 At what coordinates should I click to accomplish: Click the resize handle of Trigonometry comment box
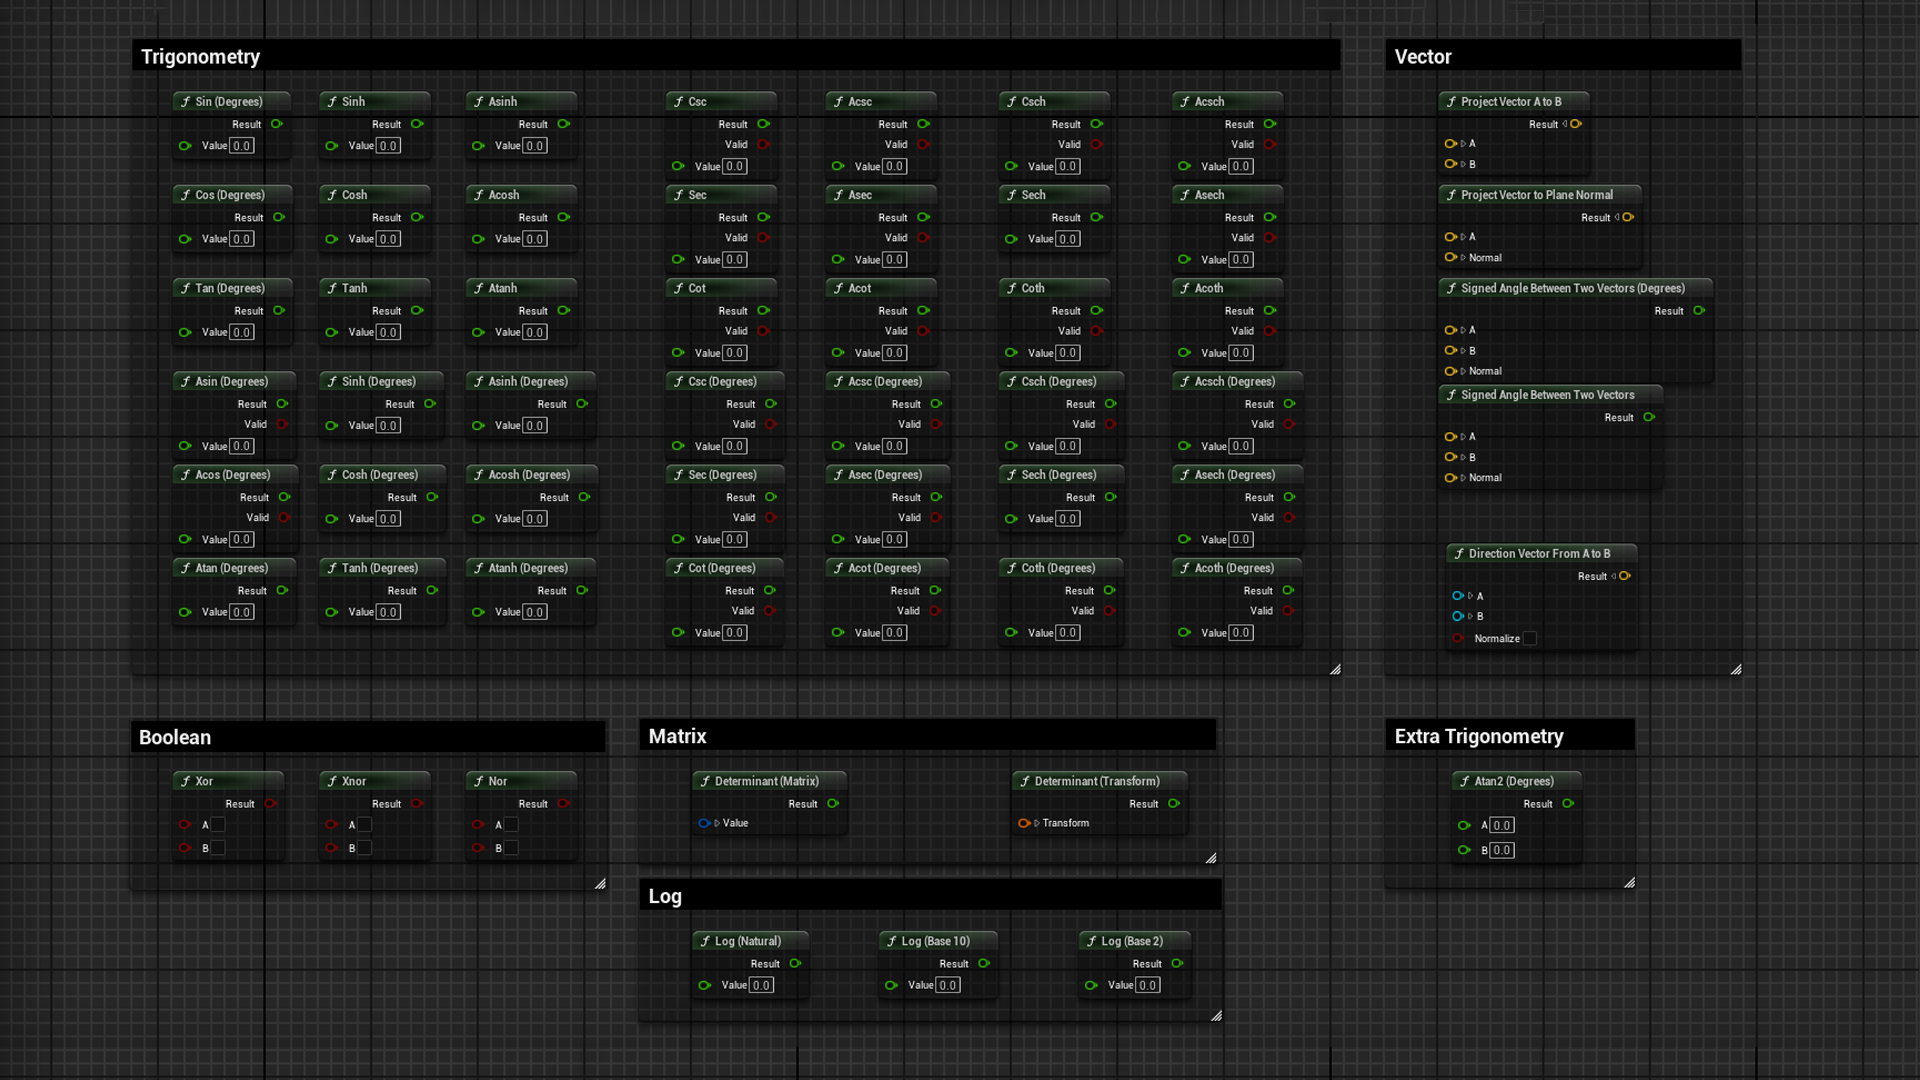point(1335,669)
